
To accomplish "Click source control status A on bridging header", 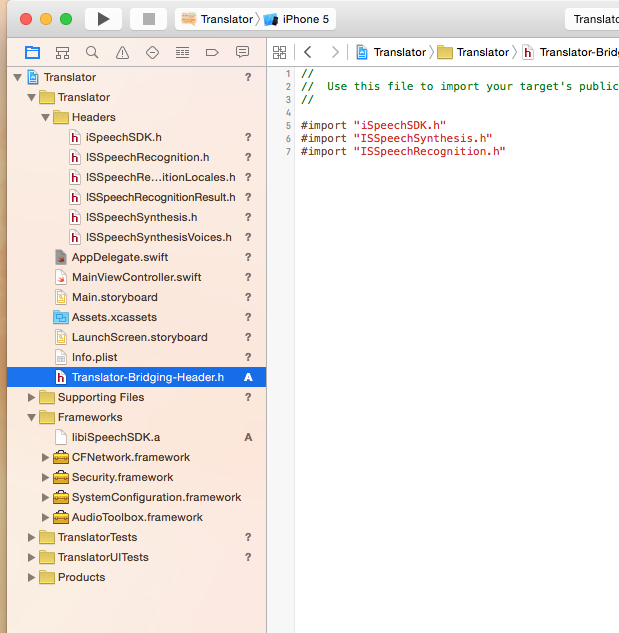I will (x=248, y=377).
